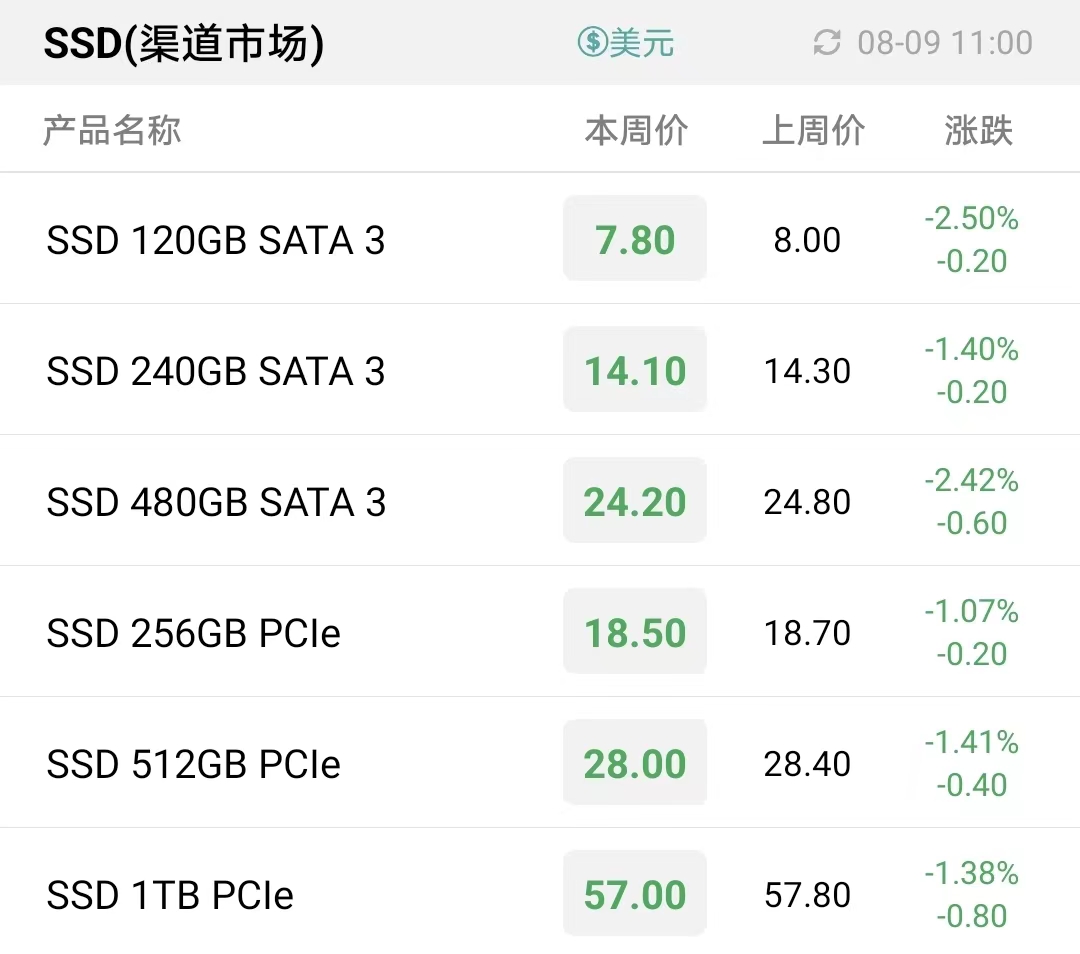Click the 产品名称 column header
Image resolution: width=1080 pixels, height=954 pixels.
112,130
